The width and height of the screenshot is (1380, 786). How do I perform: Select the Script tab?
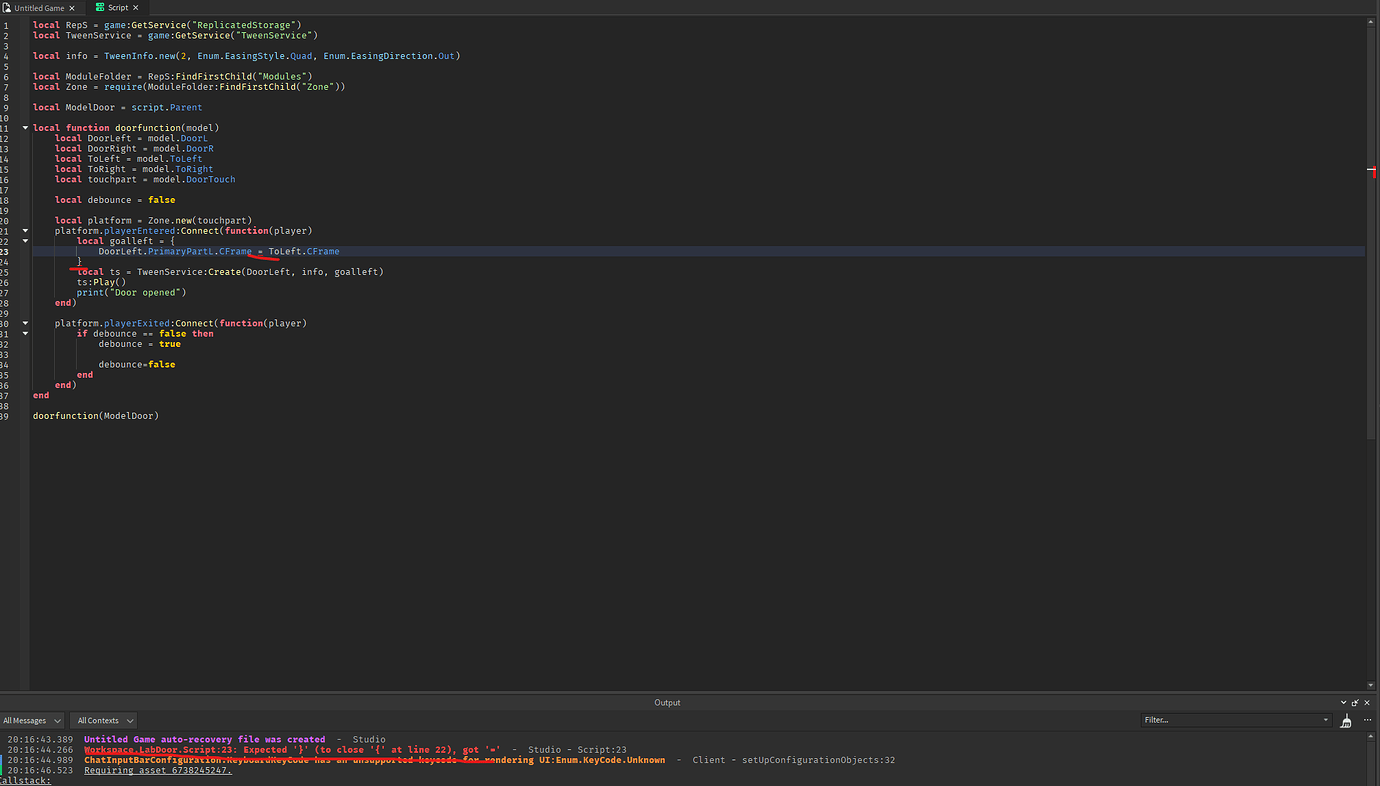pyautogui.click(x=117, y=7)
